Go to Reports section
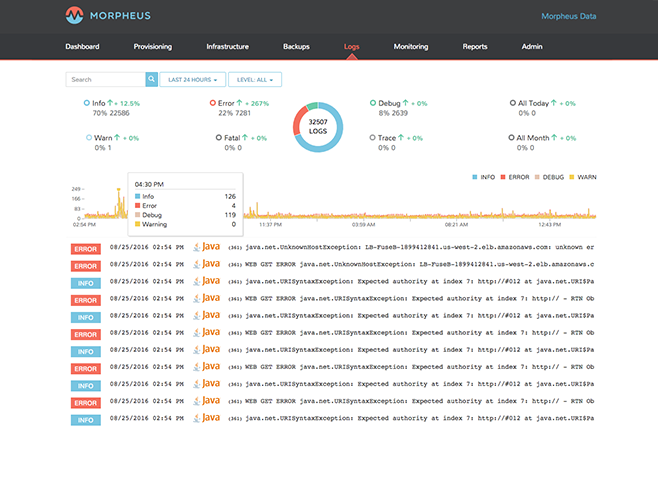 pyautogui.click(x=475, y=47)
